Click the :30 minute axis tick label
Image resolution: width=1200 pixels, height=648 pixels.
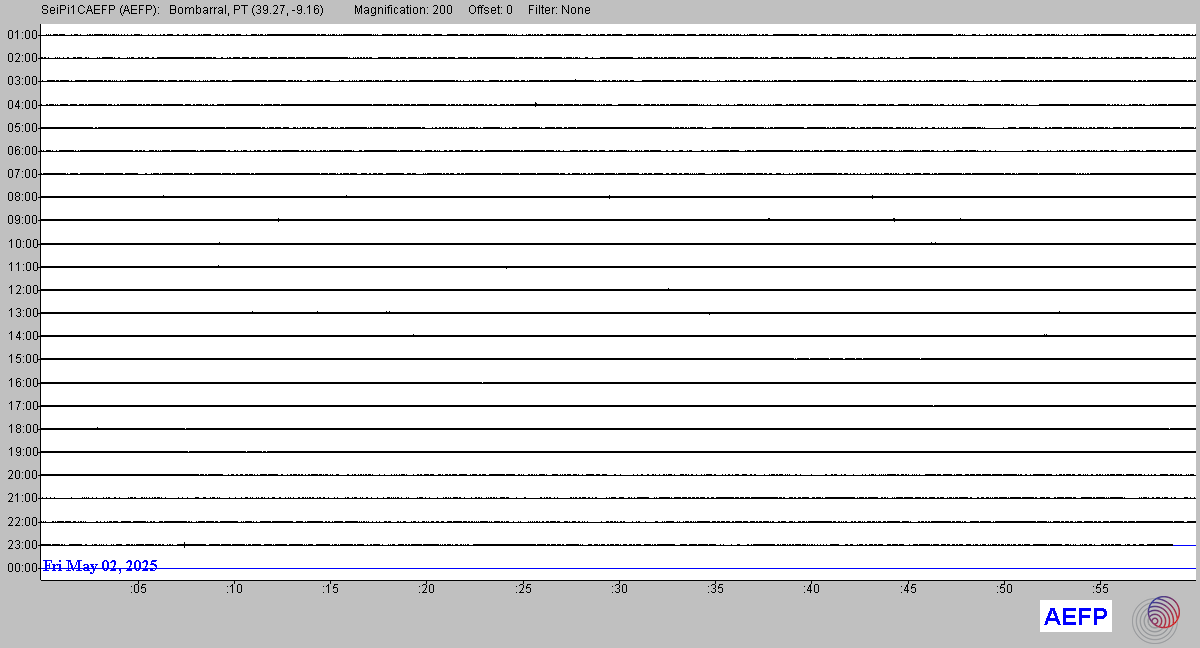tap(619, 590)
